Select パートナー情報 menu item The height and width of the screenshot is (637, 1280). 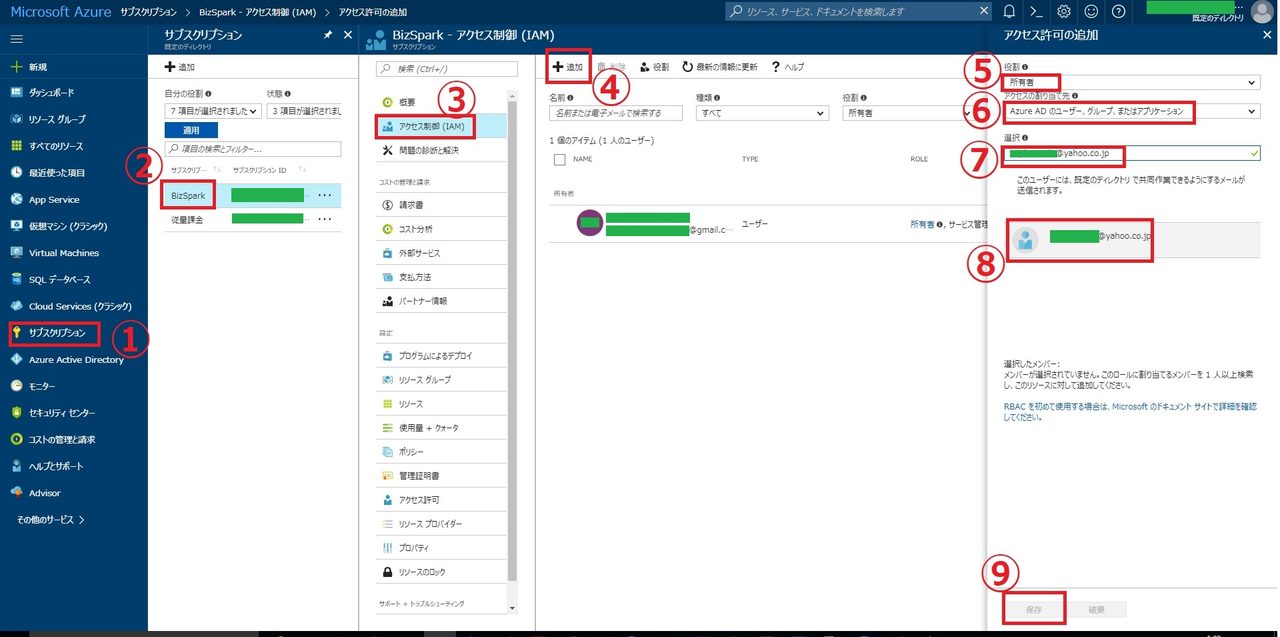click(x=441, y=301)
